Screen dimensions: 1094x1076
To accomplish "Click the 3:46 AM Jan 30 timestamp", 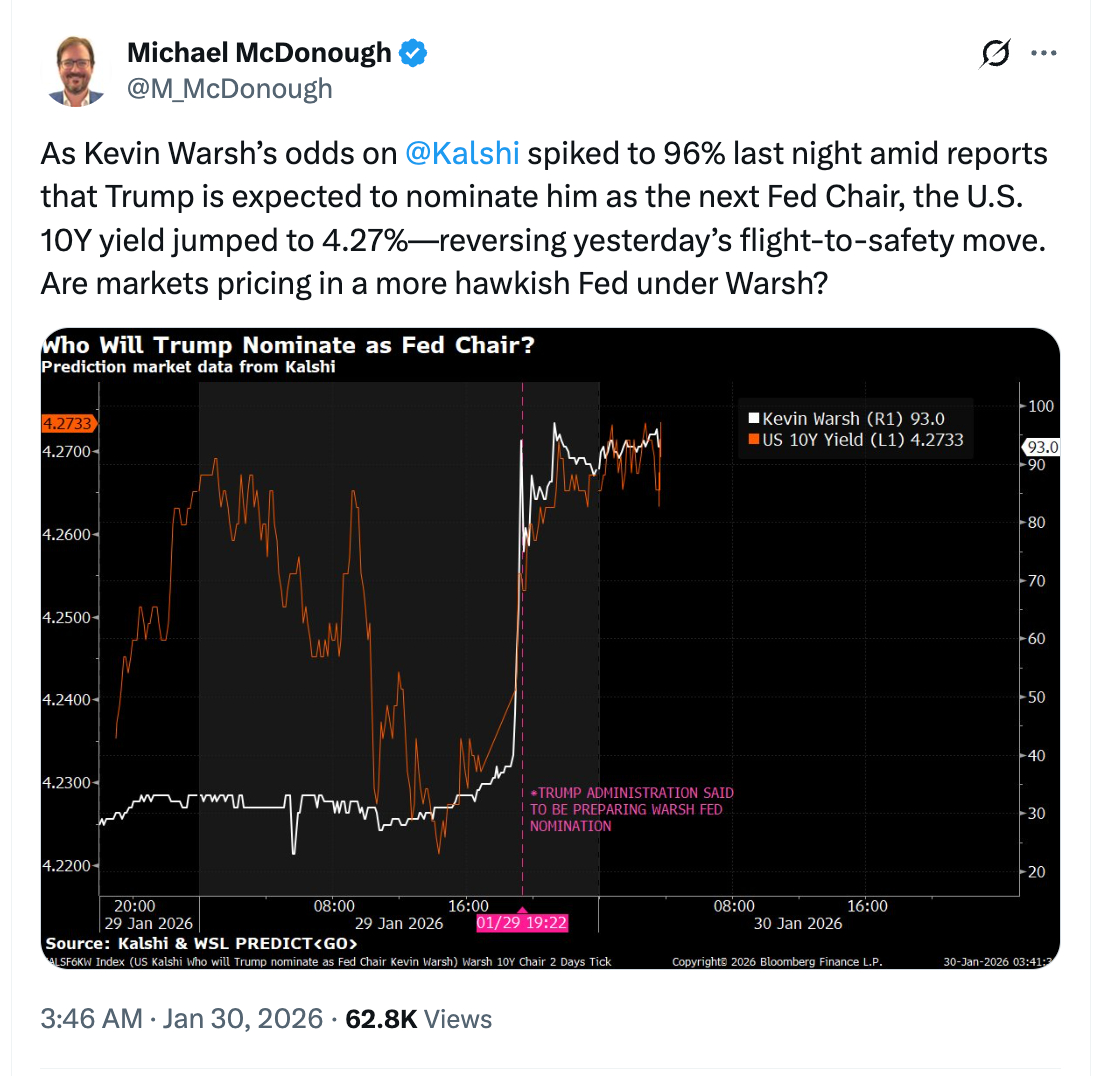I will click(182, 1019).
